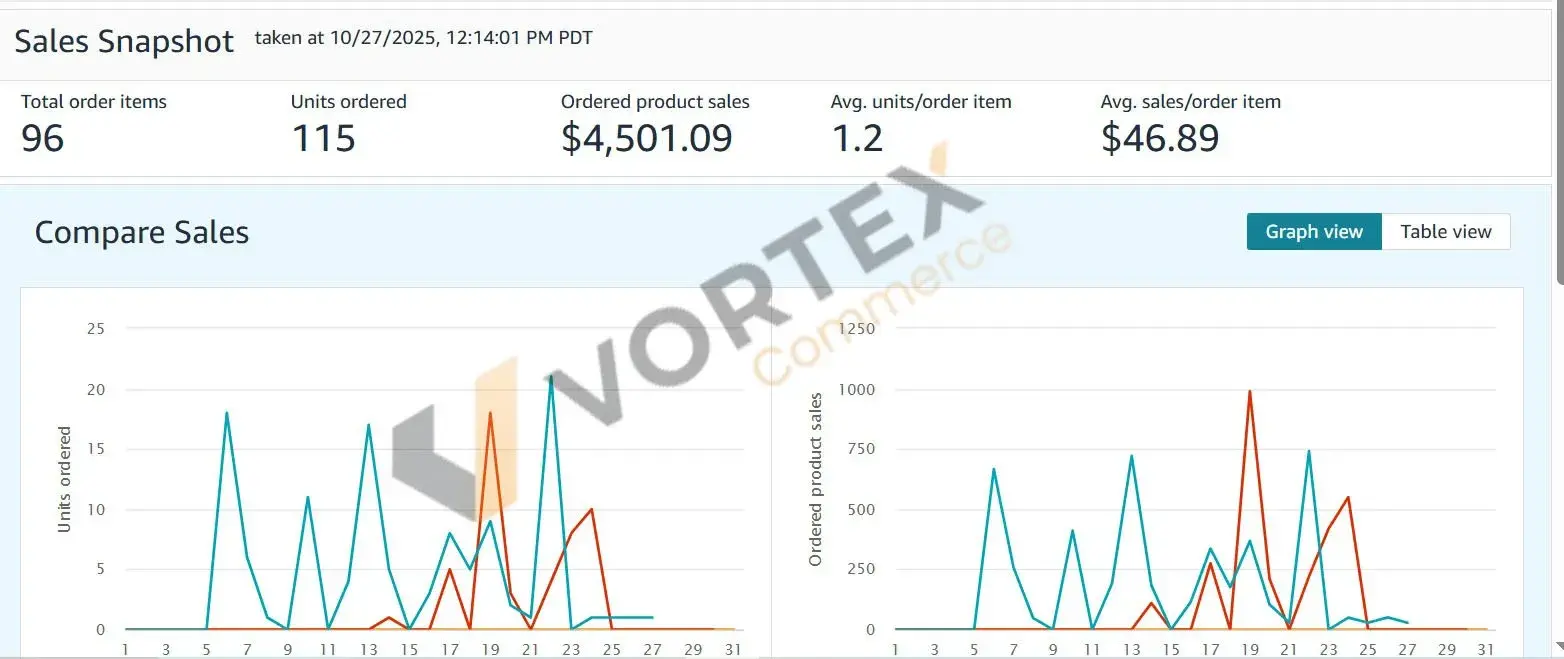The height and width of the screenshot is (659, 1564).
Task: Click the Units ordered value 115
Action: (x=323, y=138)
